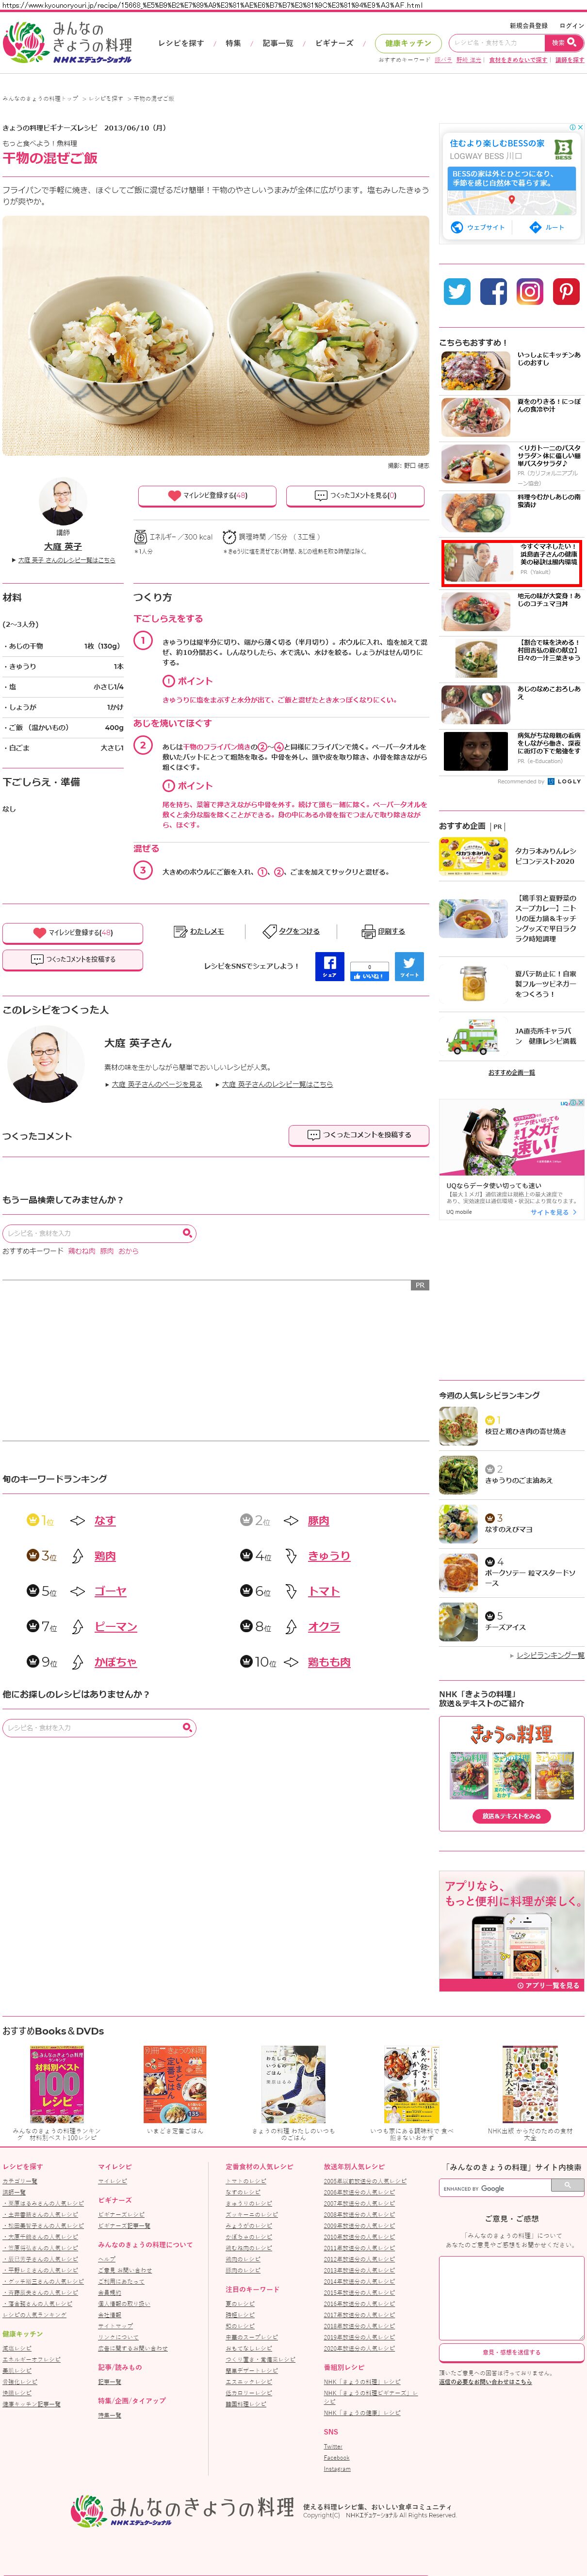Open 記事一覧 in top navigation

[278, 43]
